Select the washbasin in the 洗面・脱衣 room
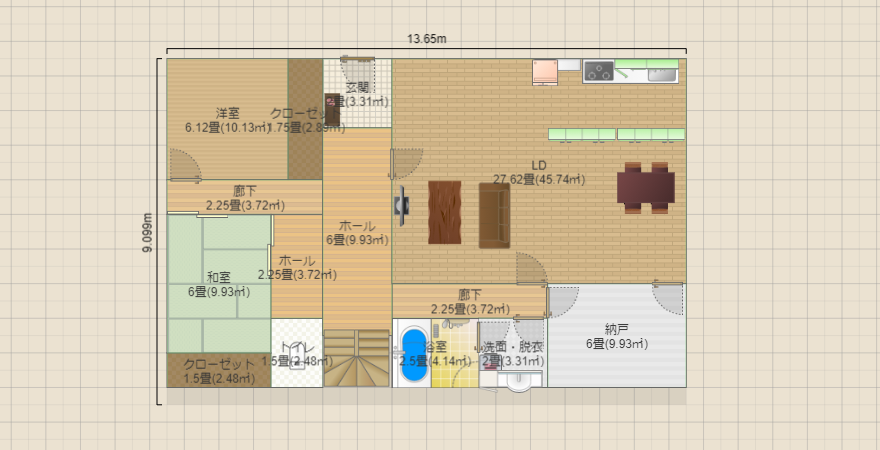This screenshot has height=450, width=880. 519,381
